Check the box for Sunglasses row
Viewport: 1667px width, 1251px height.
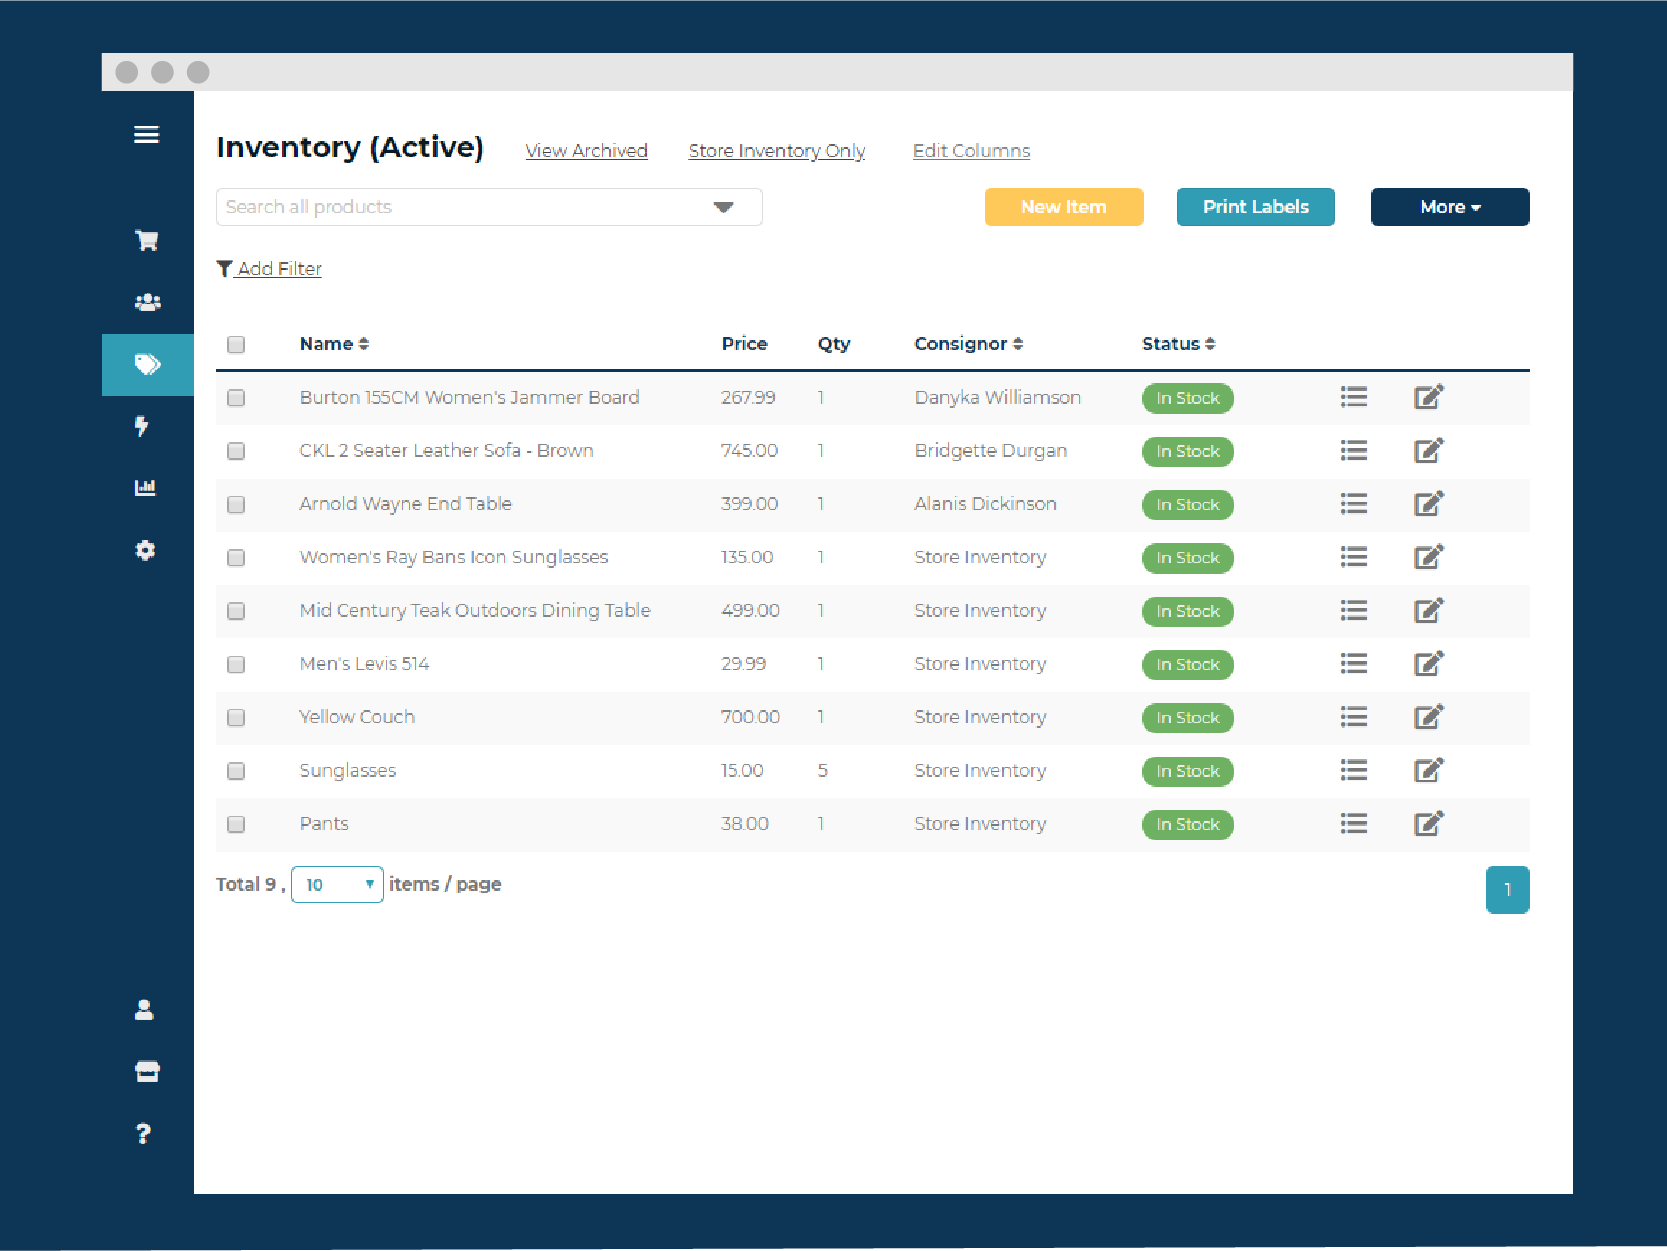tap(236, 771)
